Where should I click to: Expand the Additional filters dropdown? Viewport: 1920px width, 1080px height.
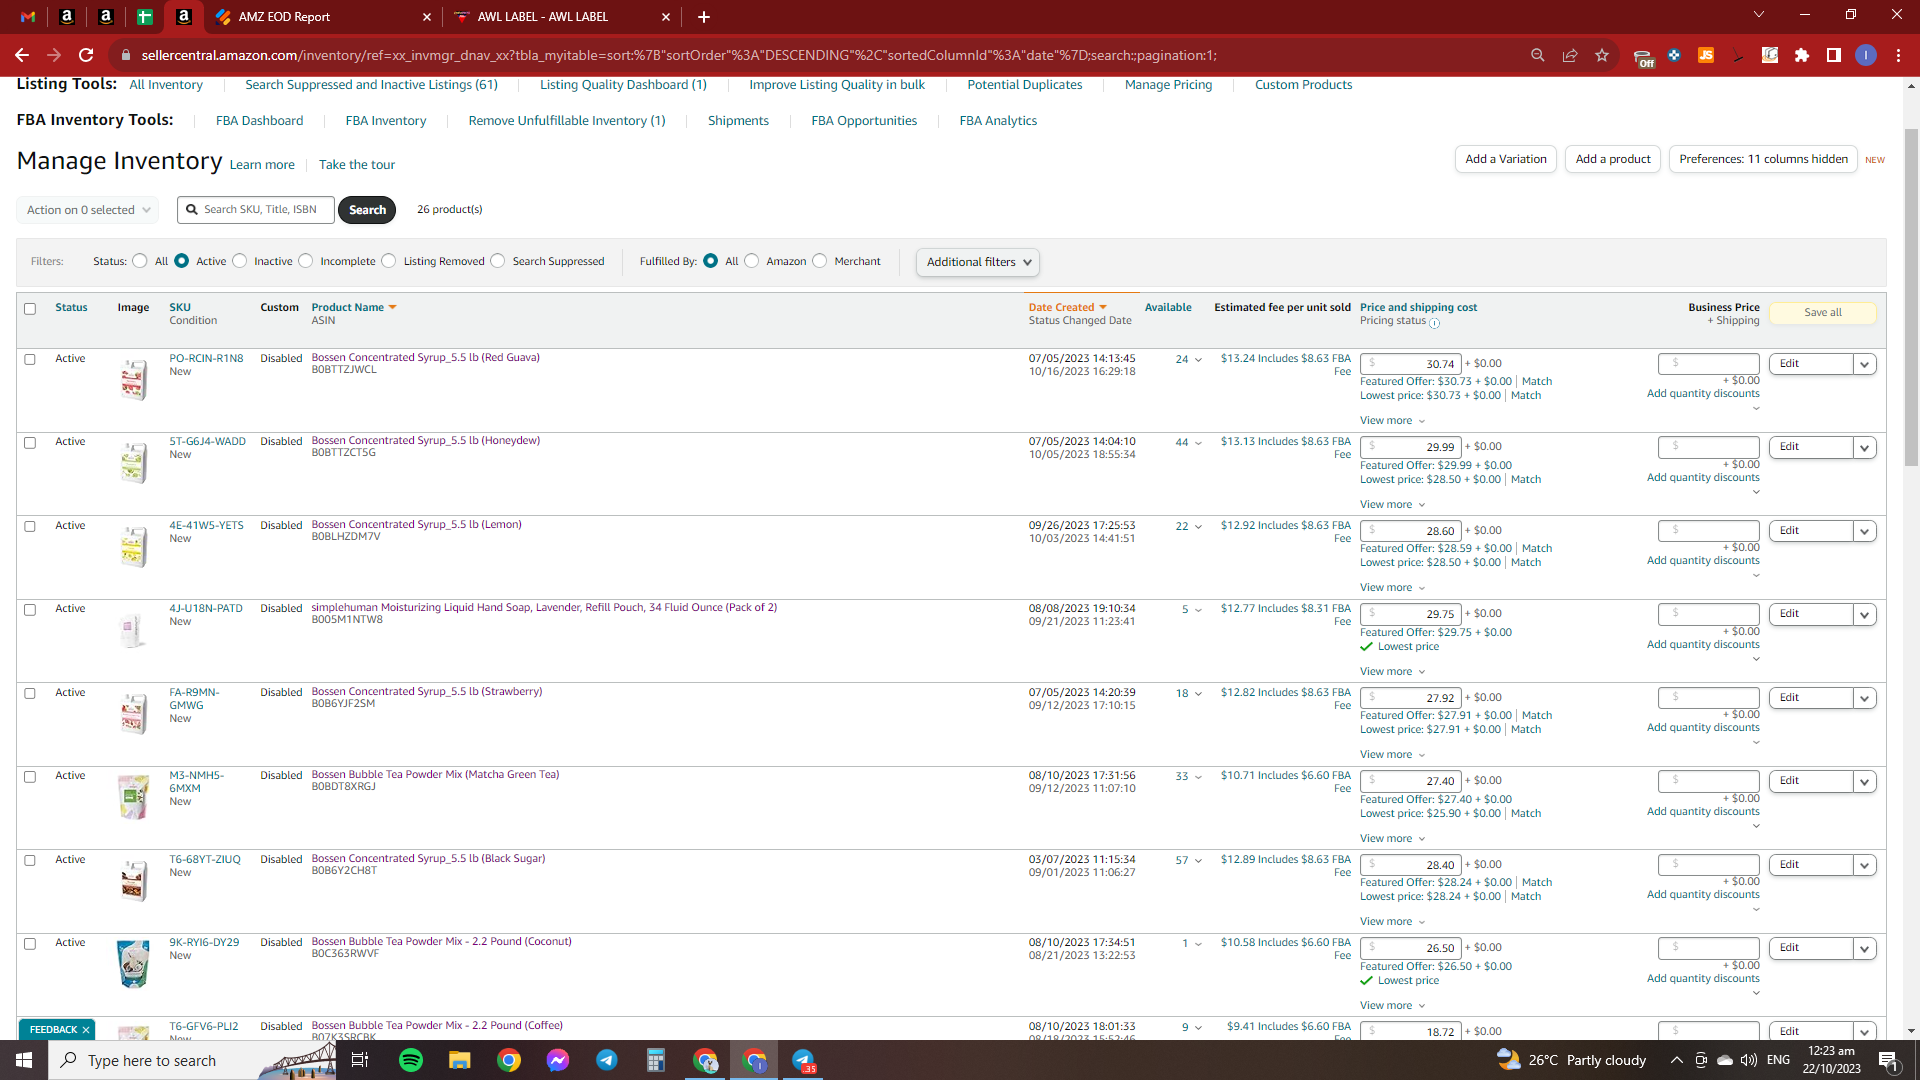coord(978,262)
